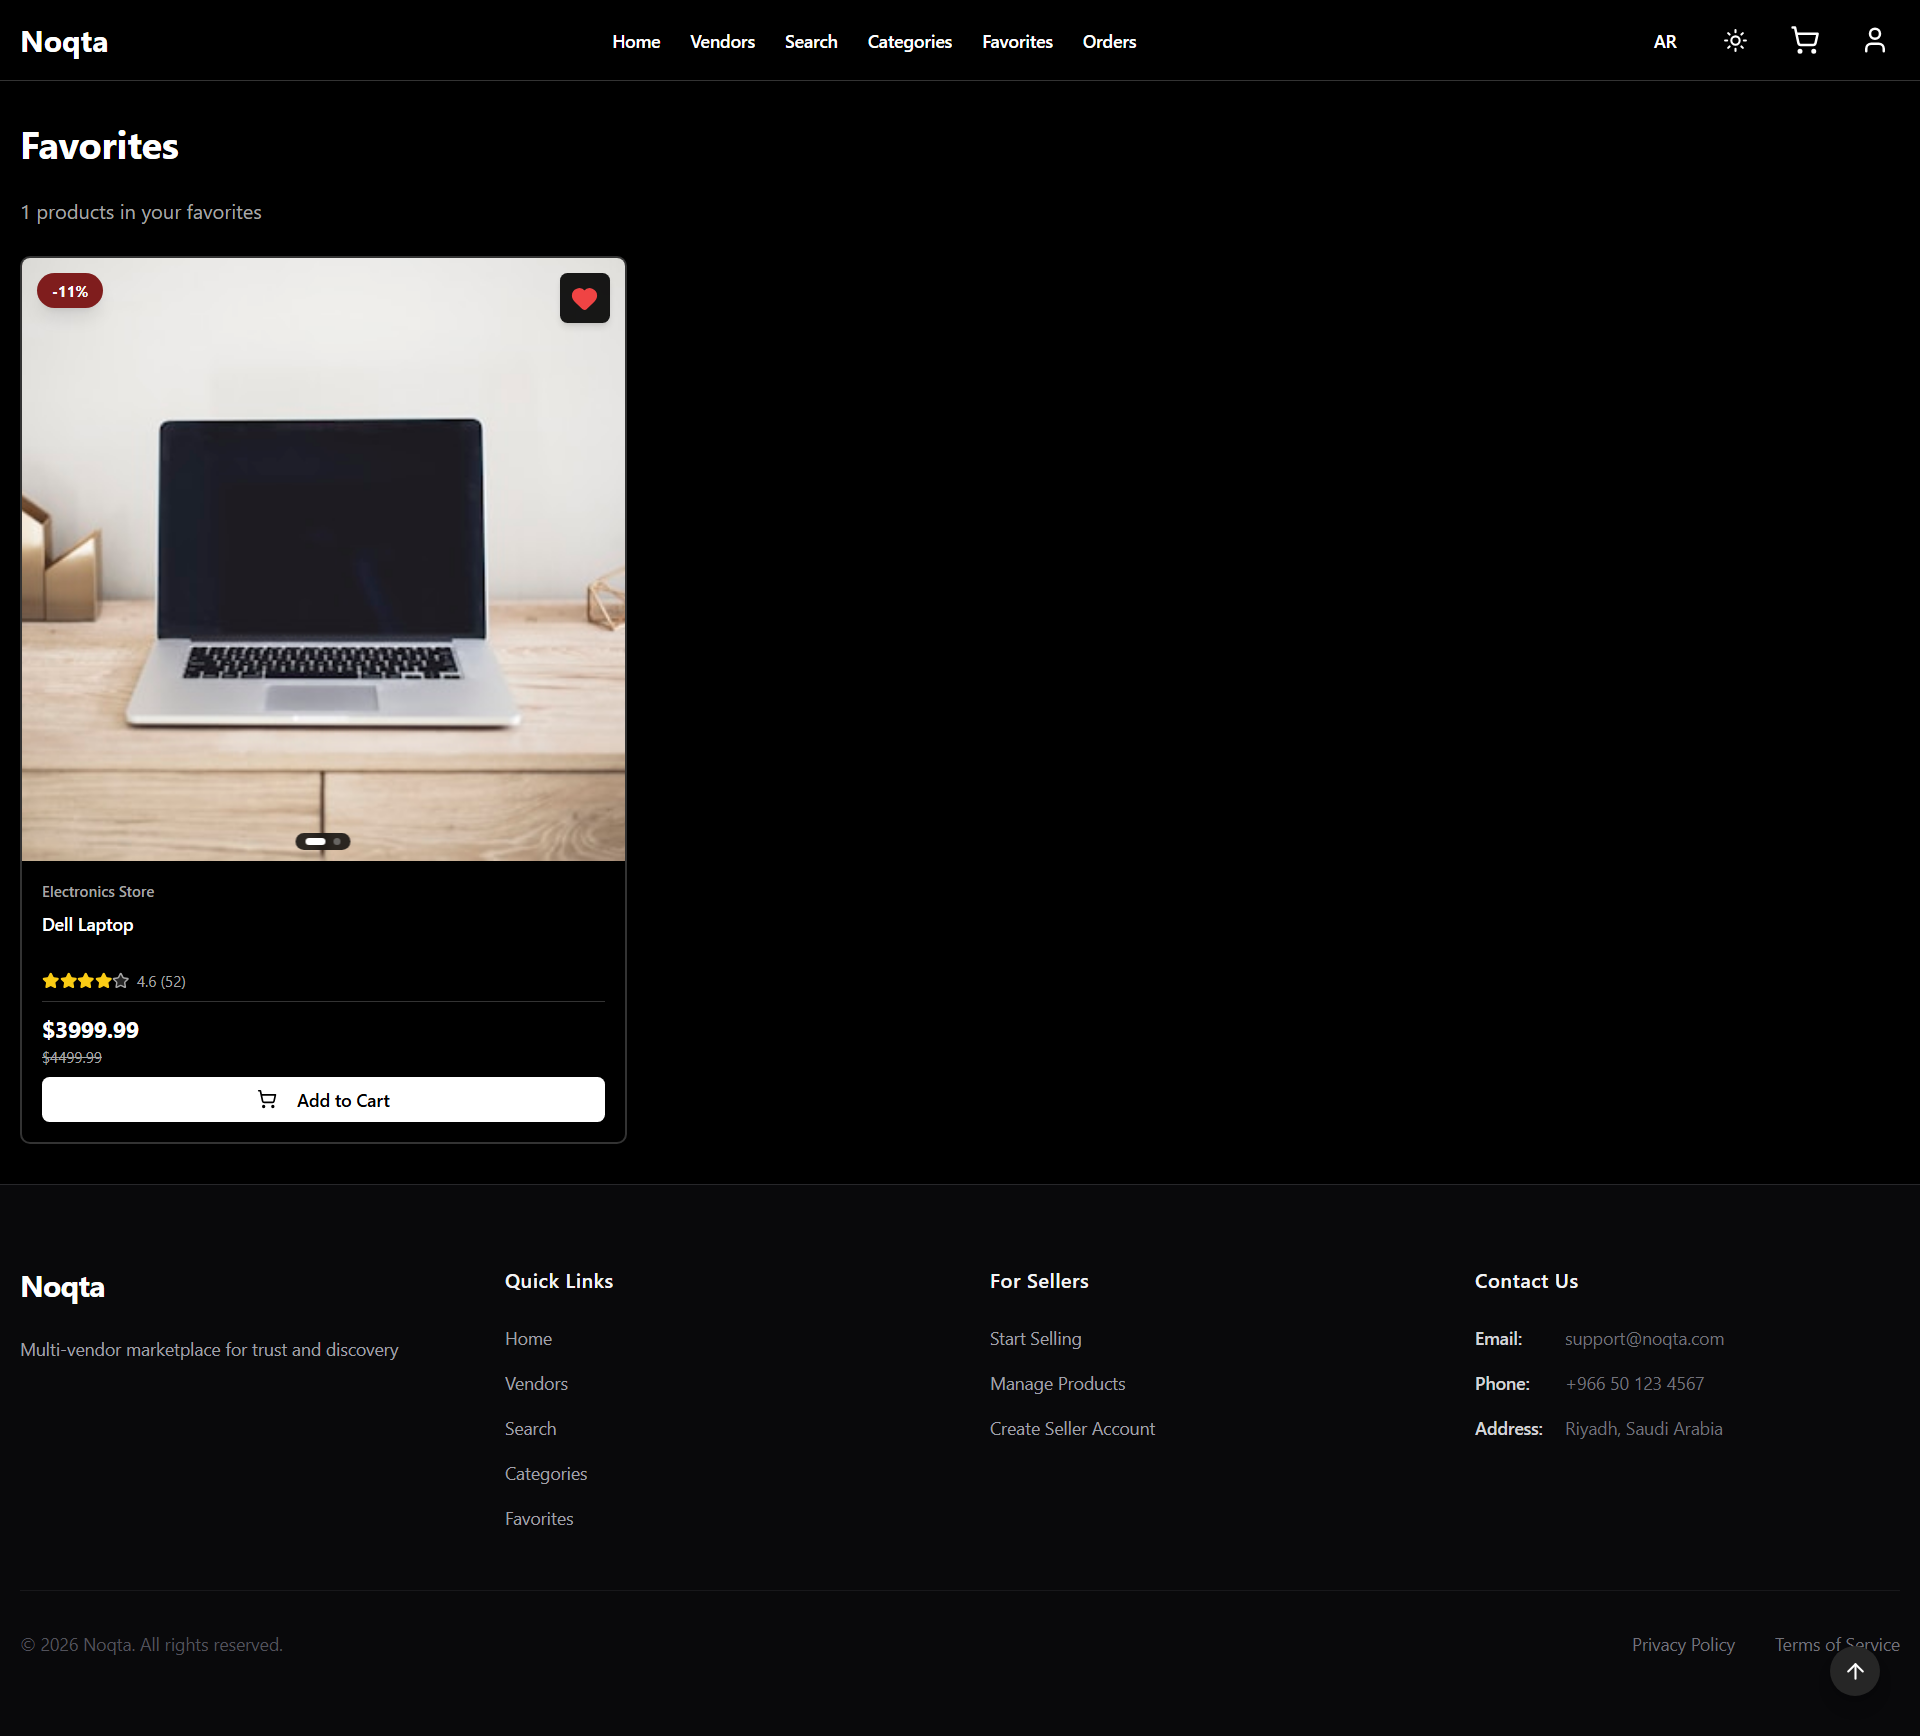1920x1736 pixels.
Task: Click the 4.6 (52) star rating
Action: pos(114,981)
